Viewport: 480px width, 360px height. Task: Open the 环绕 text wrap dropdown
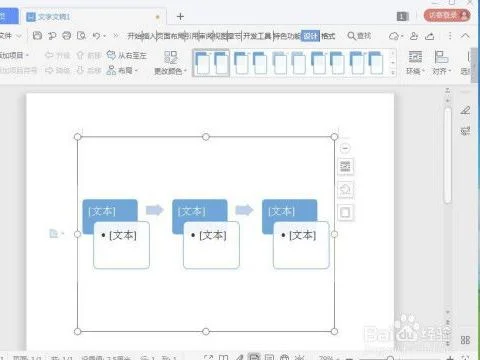415,62
